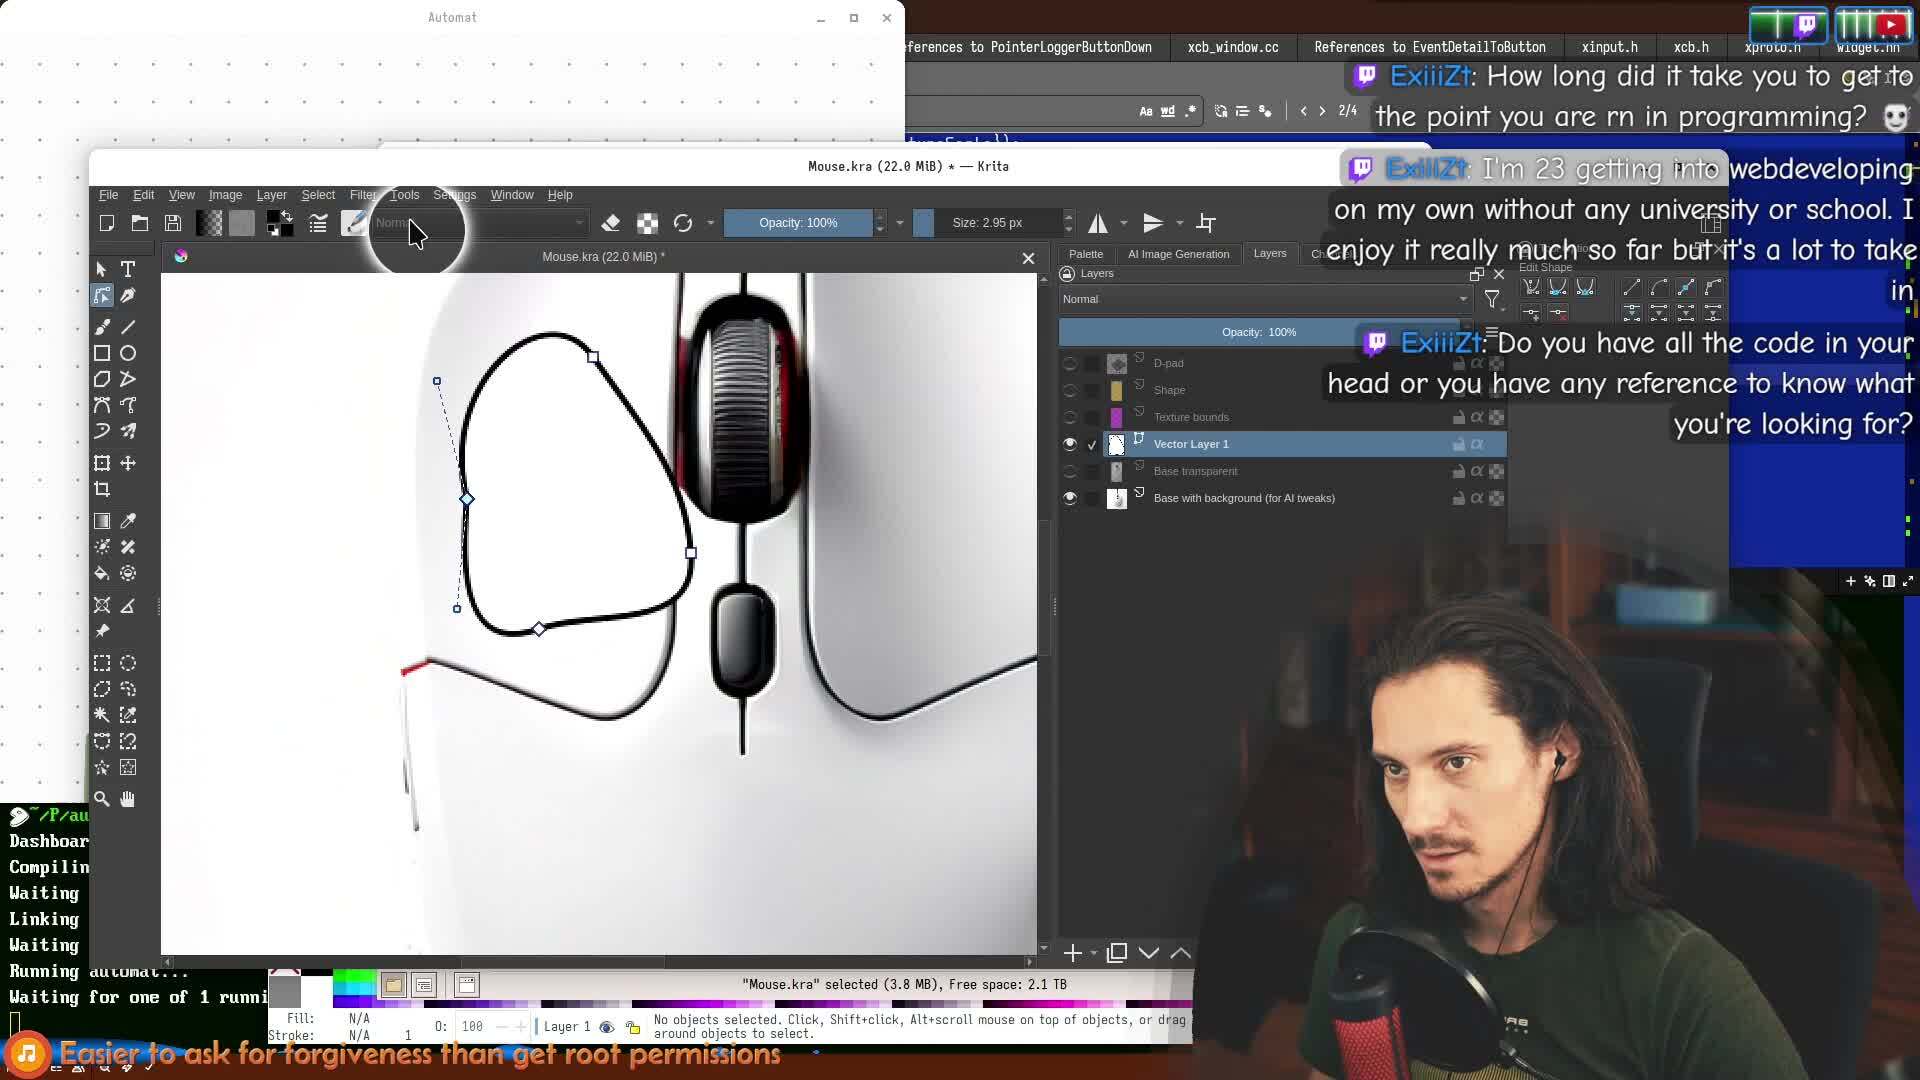
Task: Select the Base transparent layer
Action: pos(1195,471)
